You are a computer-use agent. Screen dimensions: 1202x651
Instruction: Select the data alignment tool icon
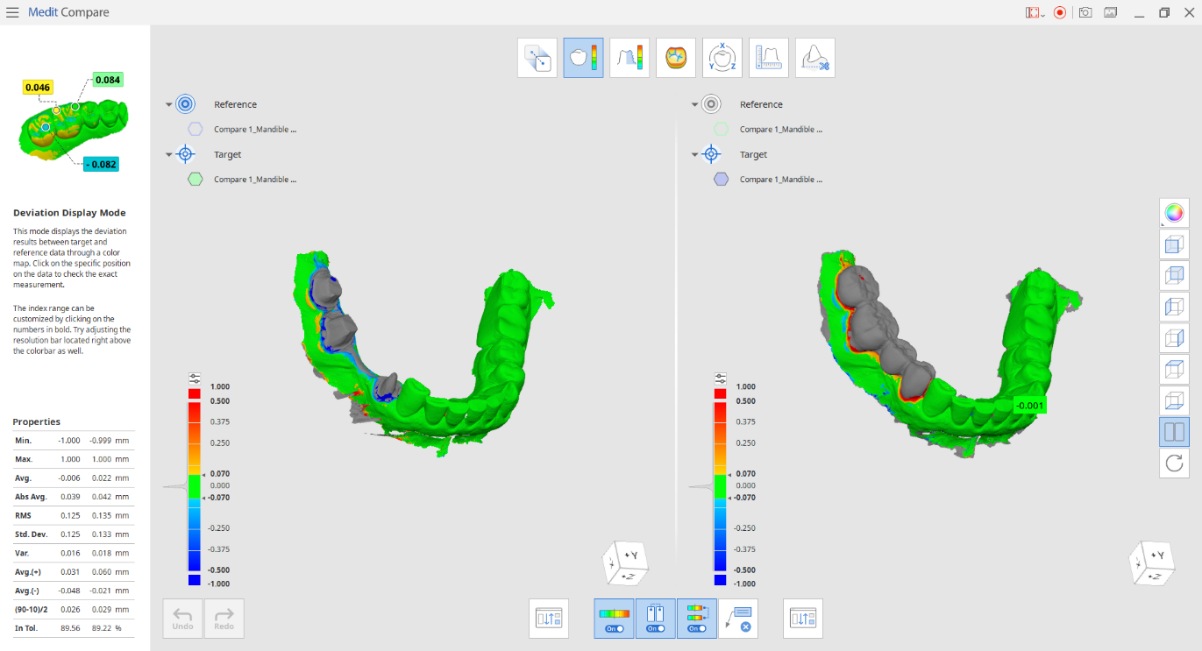pos(537,58)
